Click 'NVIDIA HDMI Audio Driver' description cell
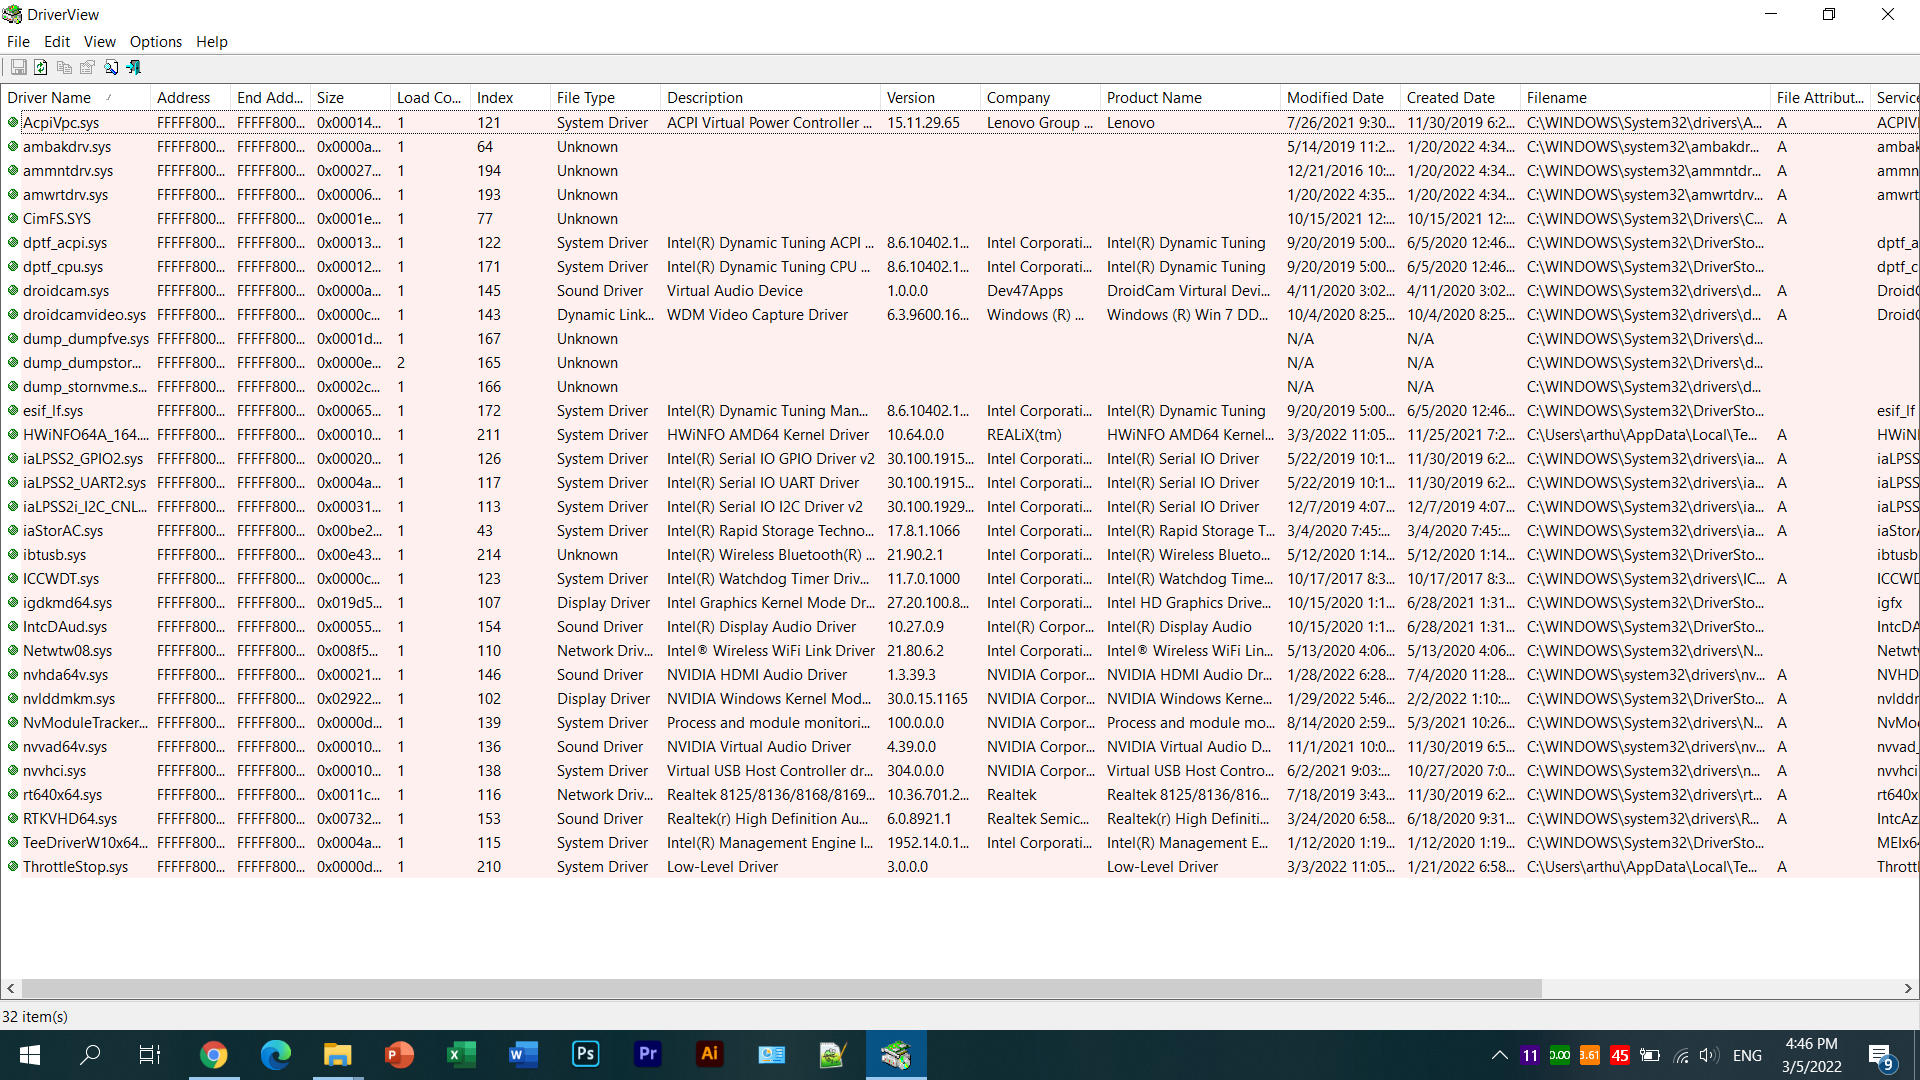 (x=757, y=675)
